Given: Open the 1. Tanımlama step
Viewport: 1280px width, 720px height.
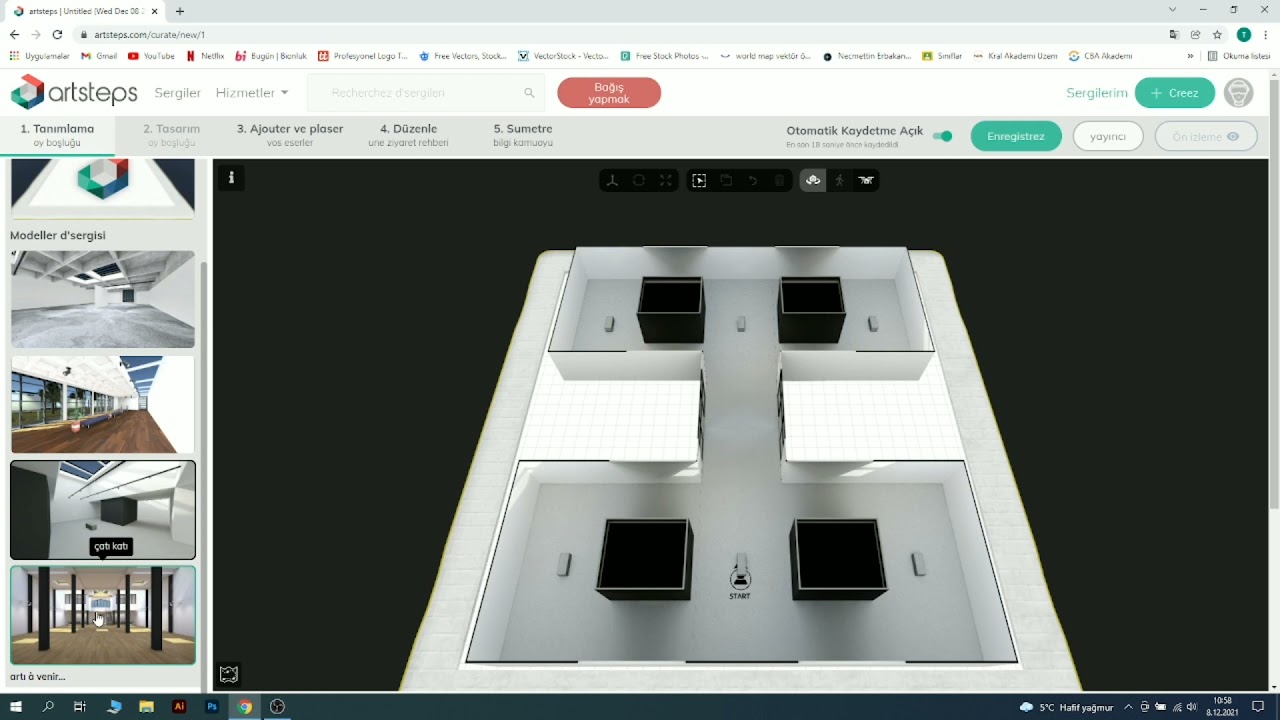Looking at the screenshot, I should pyautogui.click(x=57, y=135).
